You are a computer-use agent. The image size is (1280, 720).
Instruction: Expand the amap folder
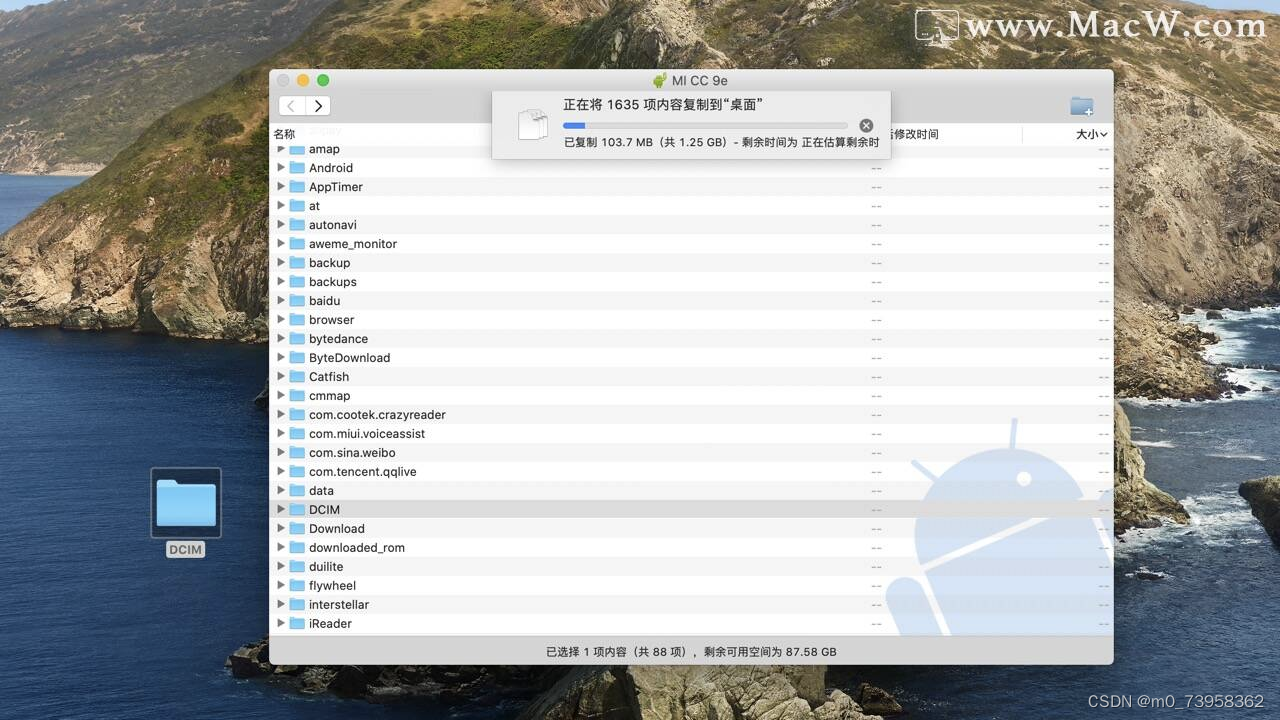point(281,149)
